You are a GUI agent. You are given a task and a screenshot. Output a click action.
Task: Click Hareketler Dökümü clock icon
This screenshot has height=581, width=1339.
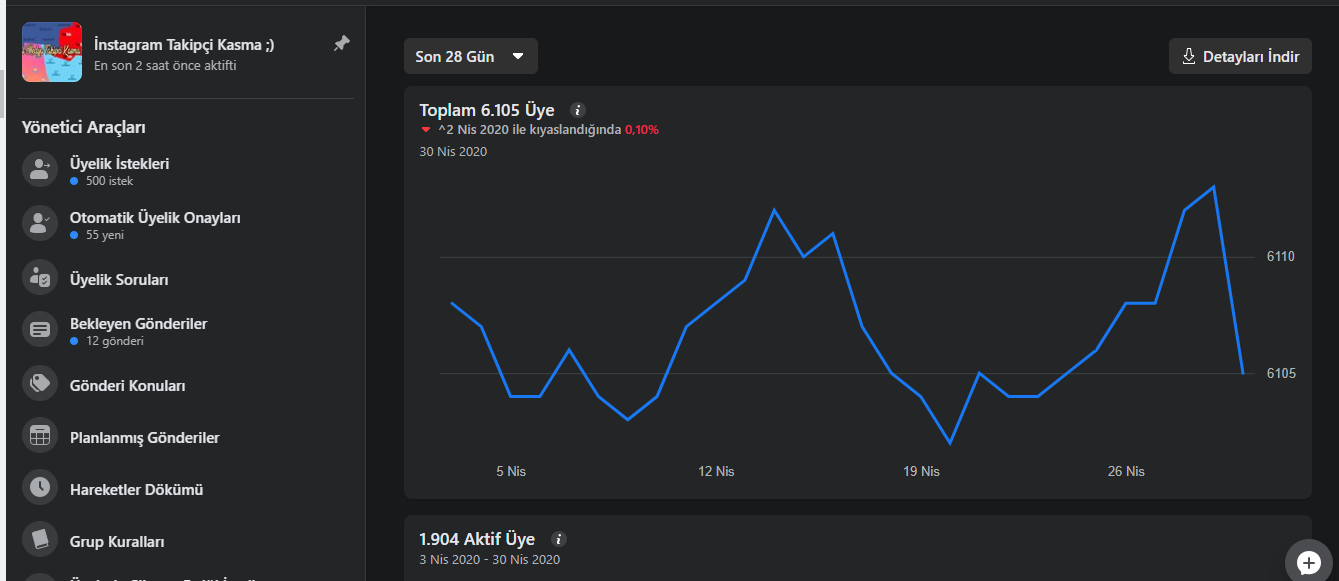coord(40,488)
